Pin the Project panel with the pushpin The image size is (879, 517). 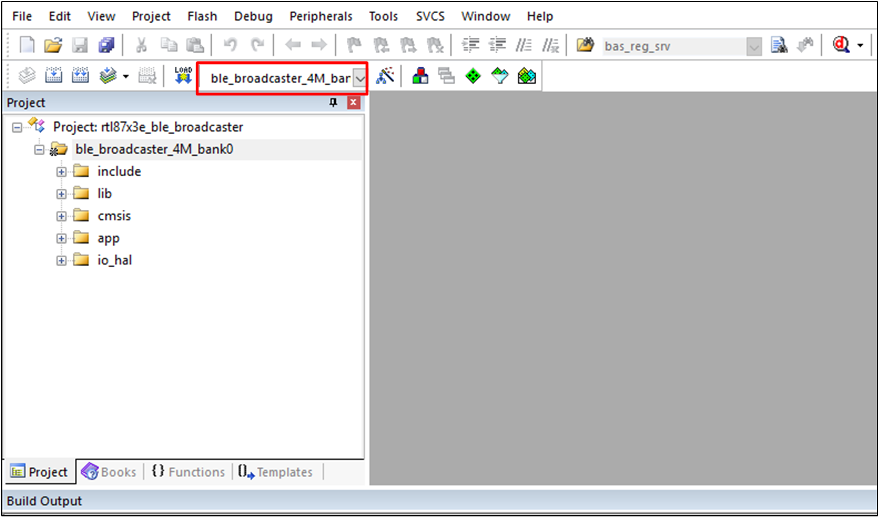click(334, 103)
